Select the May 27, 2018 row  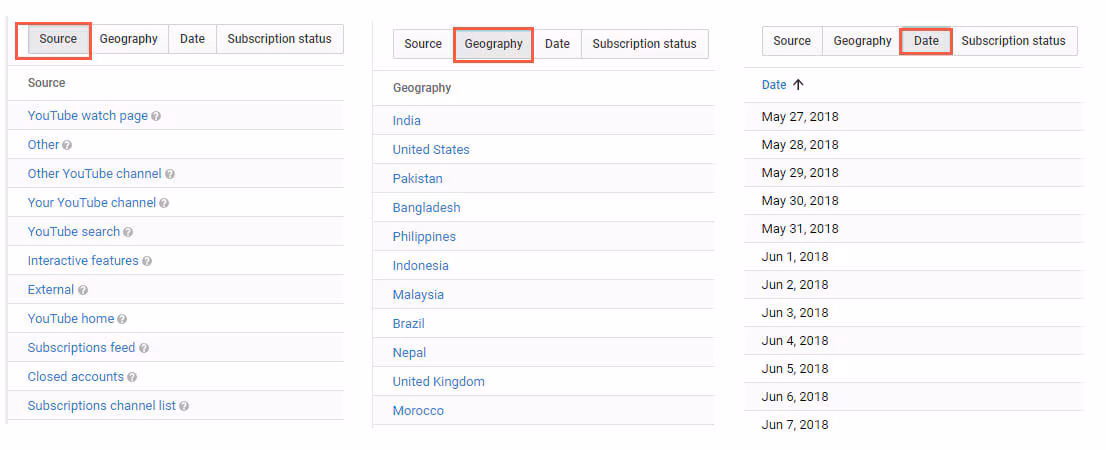[800, 117]
